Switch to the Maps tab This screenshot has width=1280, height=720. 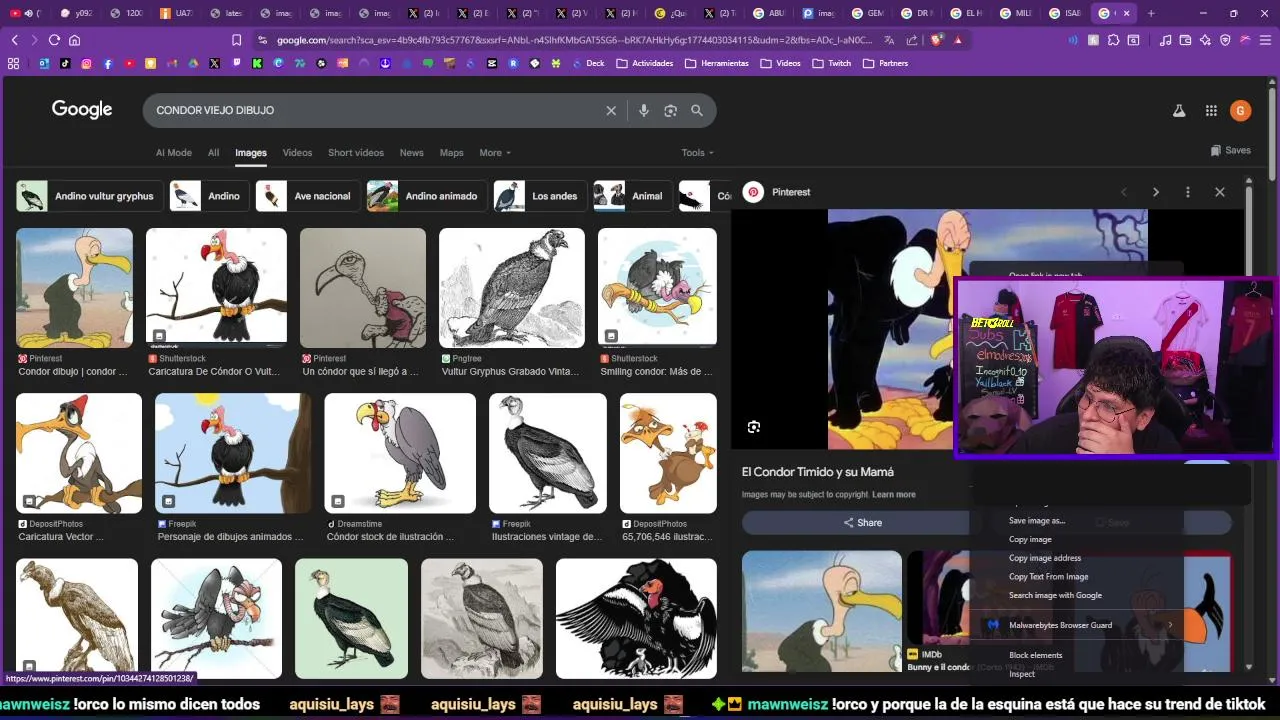451,153
